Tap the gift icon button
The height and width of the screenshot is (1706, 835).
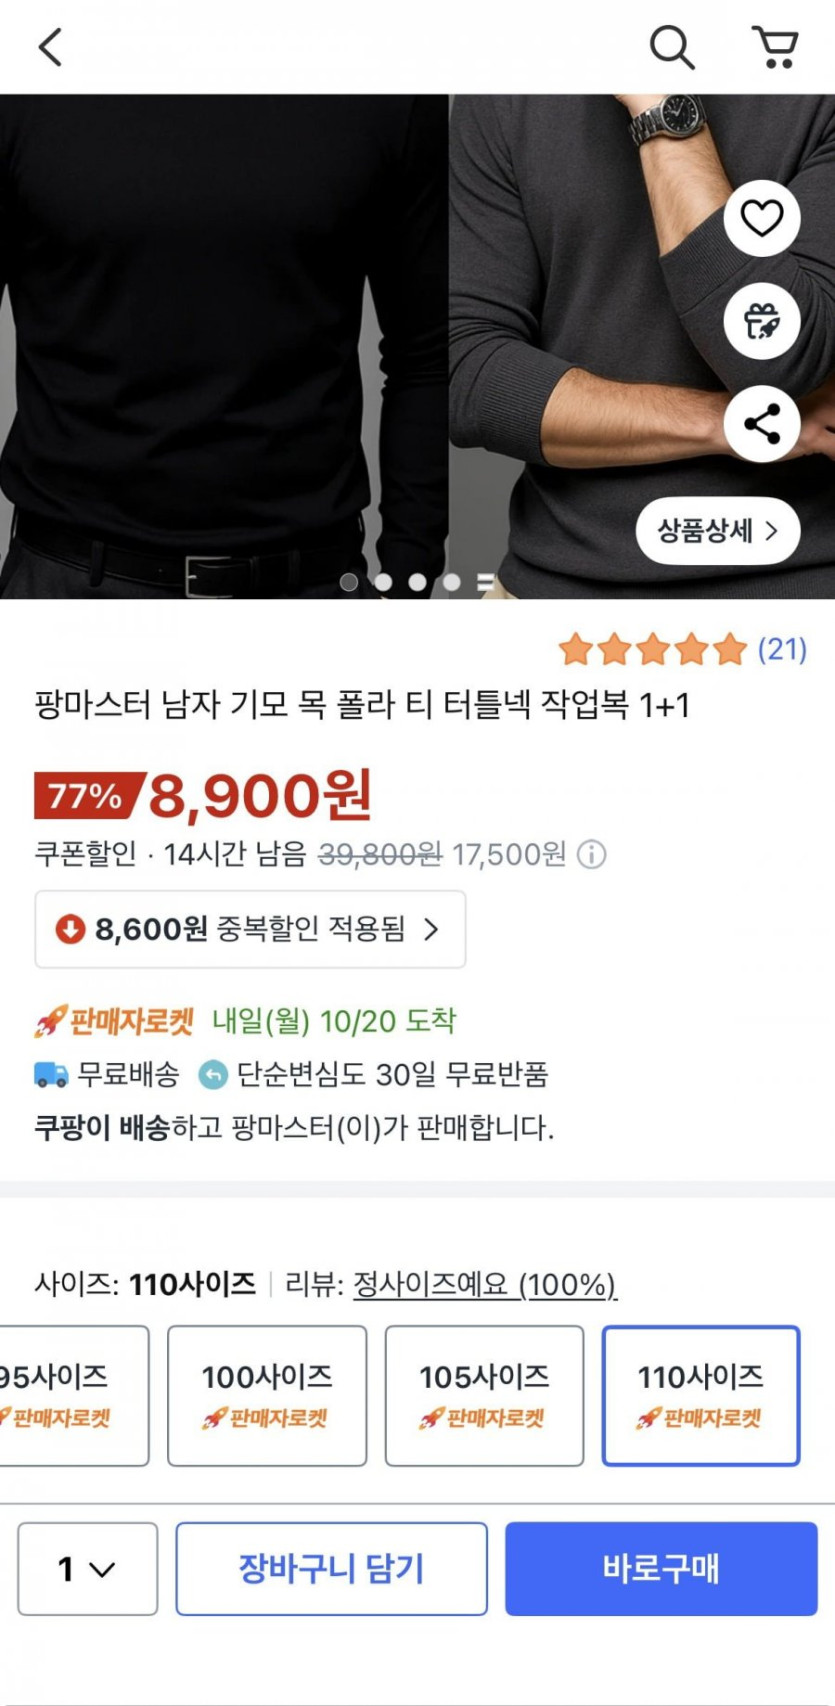[x=761, y=321]
